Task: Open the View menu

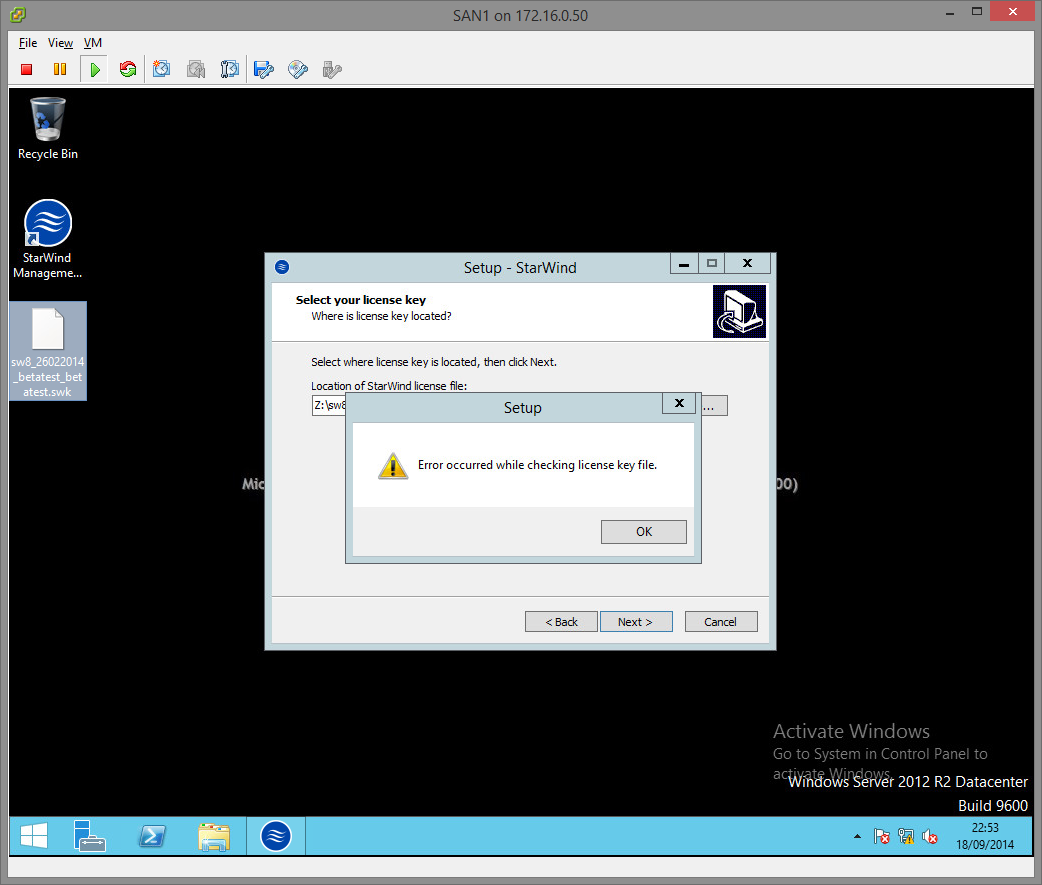Action: [x=60, y=43]
